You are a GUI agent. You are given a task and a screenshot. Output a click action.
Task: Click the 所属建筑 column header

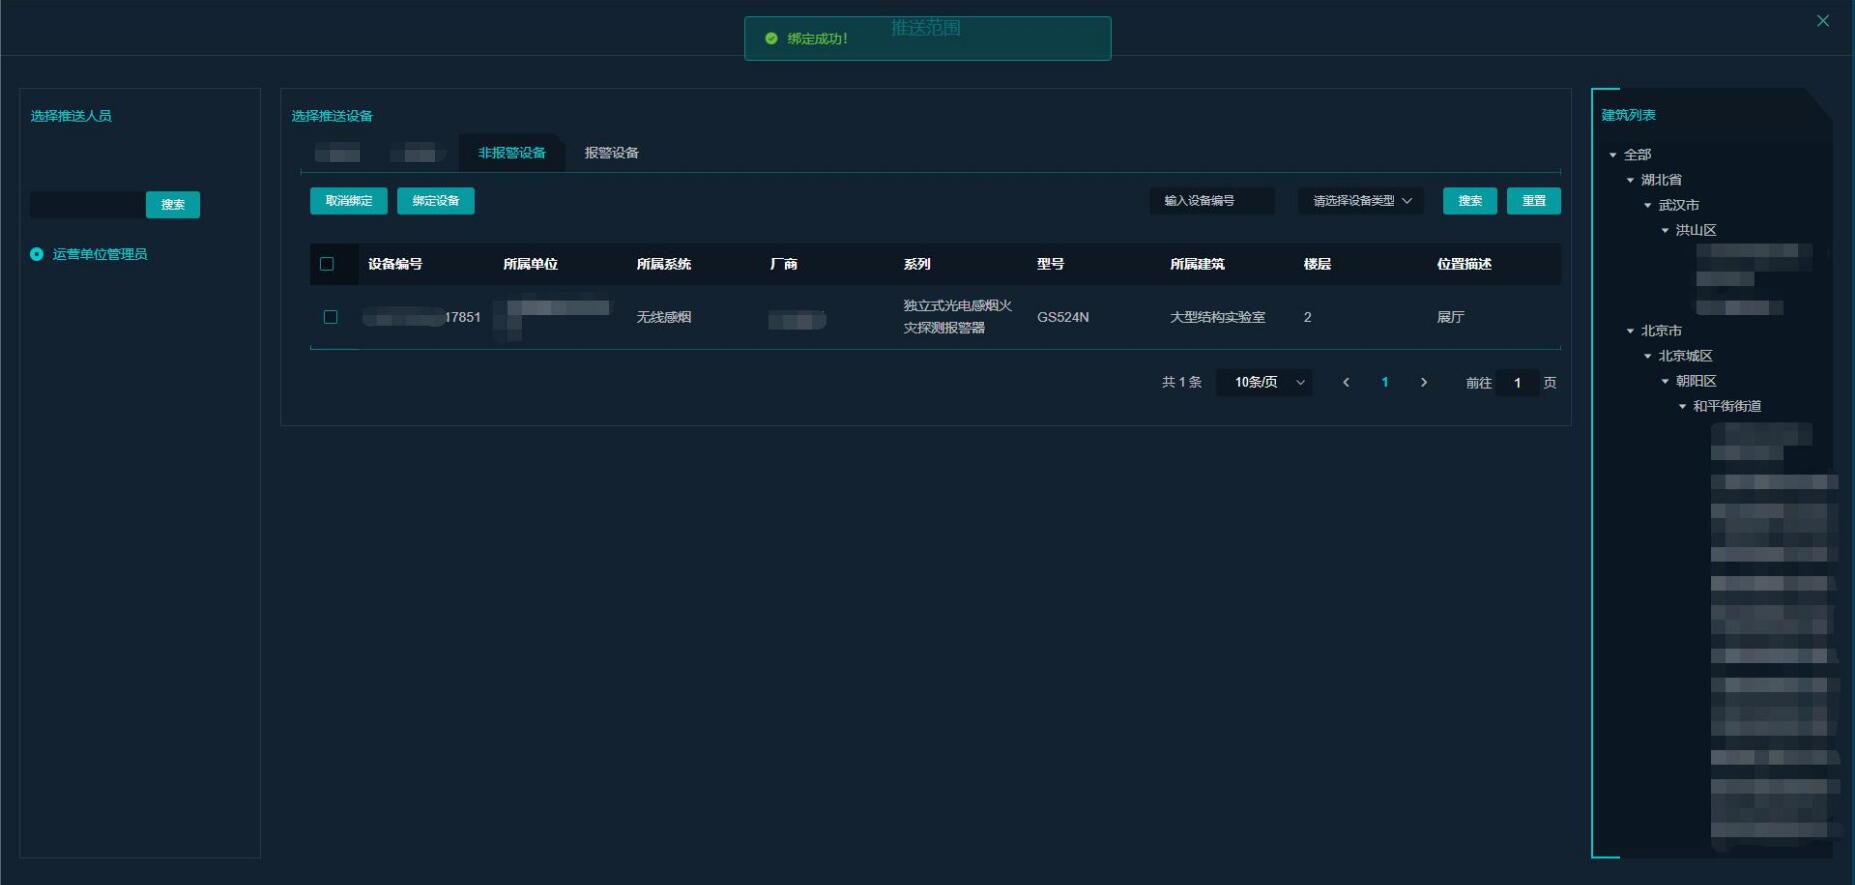pos(1197,264)
